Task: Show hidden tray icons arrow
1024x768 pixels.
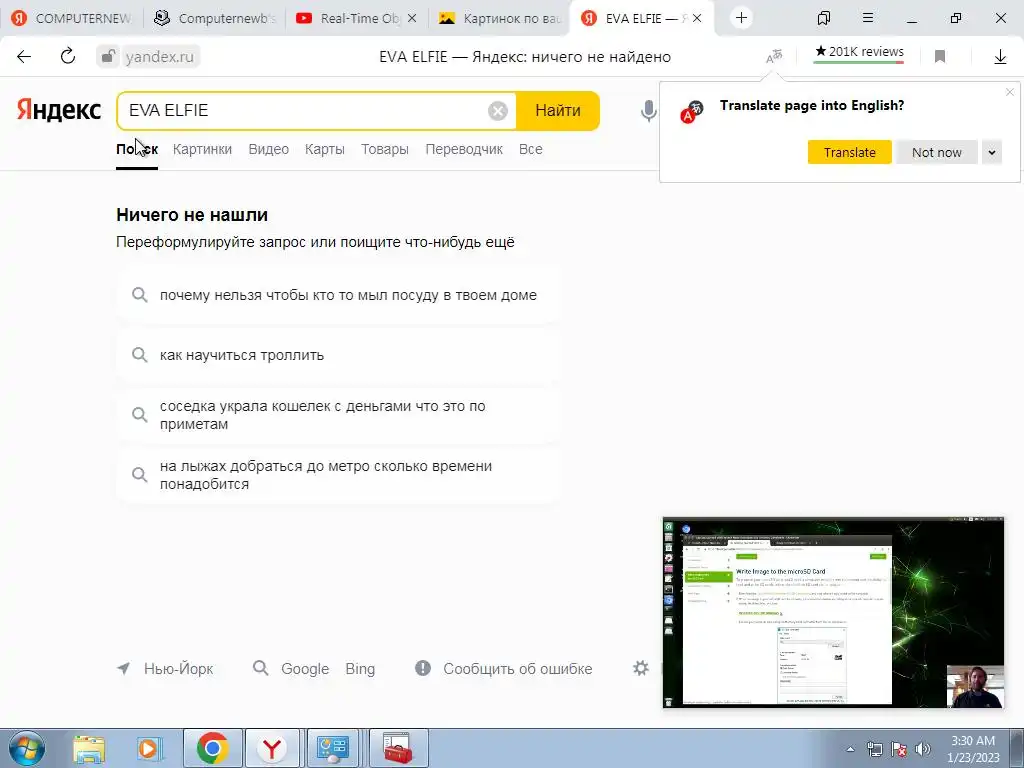Action: pyautogui.click(x=850, y=749)
